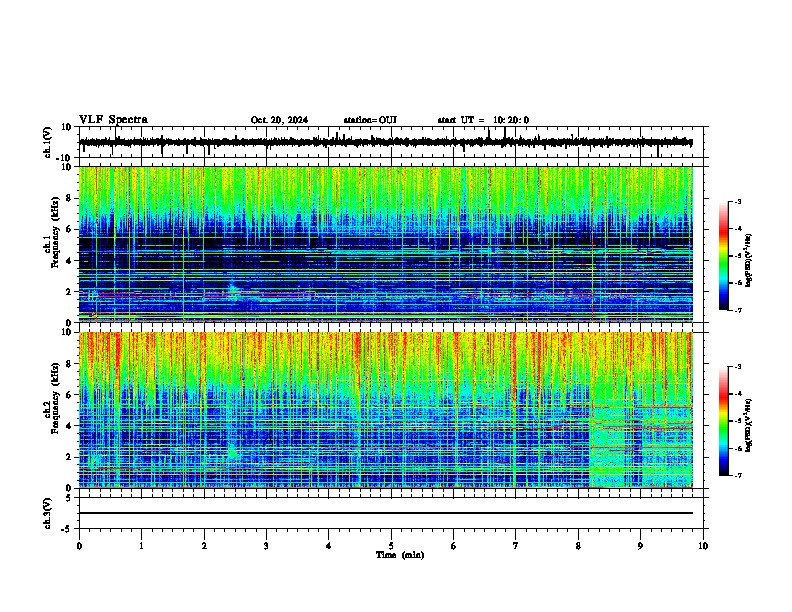
Task: Click the time axis tick label '10'
Action: (x=703, y=546)
